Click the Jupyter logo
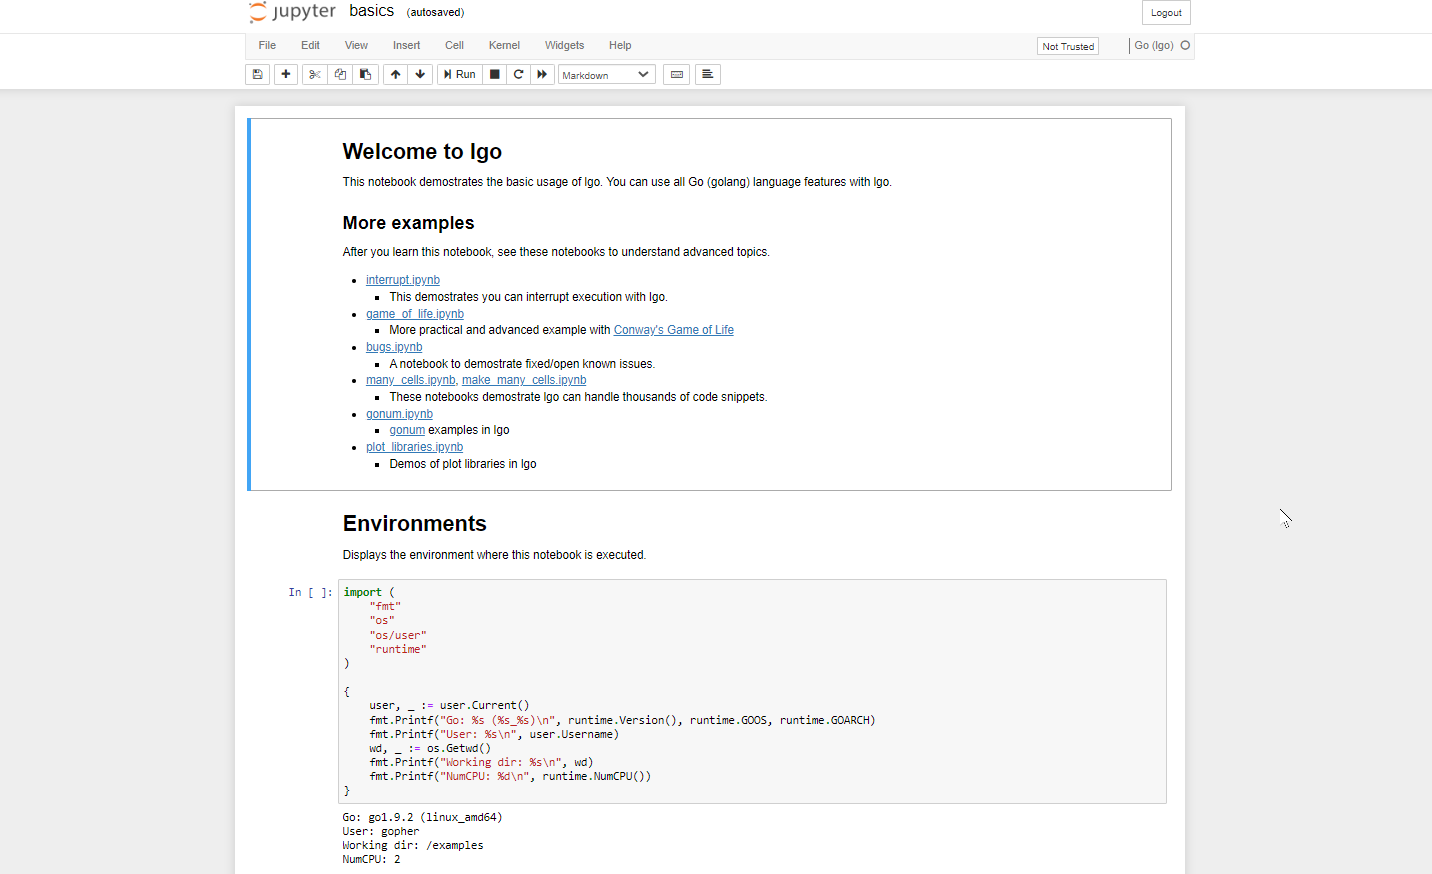Screen dimensions: 1432x874 click(292, 12)
